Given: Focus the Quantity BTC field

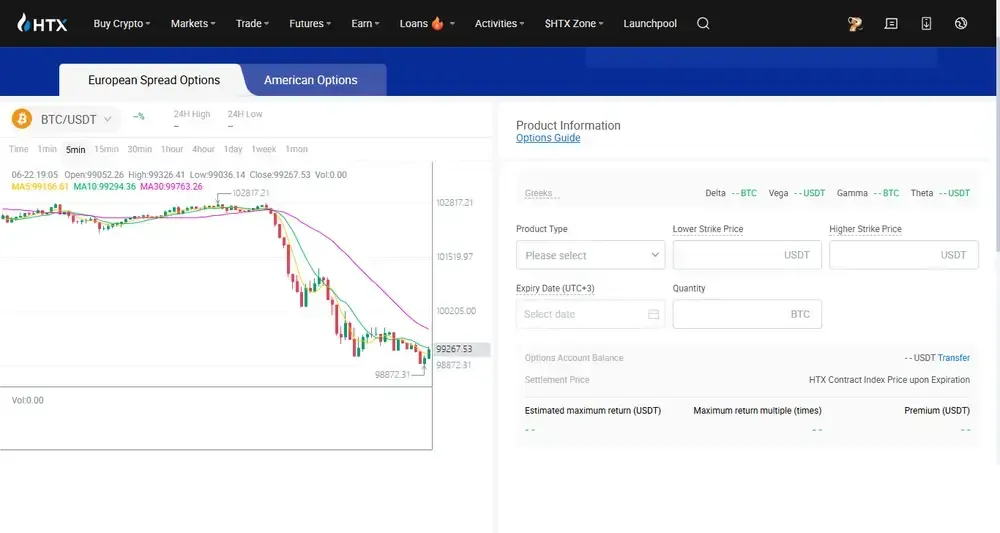Looking at the screenshot, I should pos(747,314).
